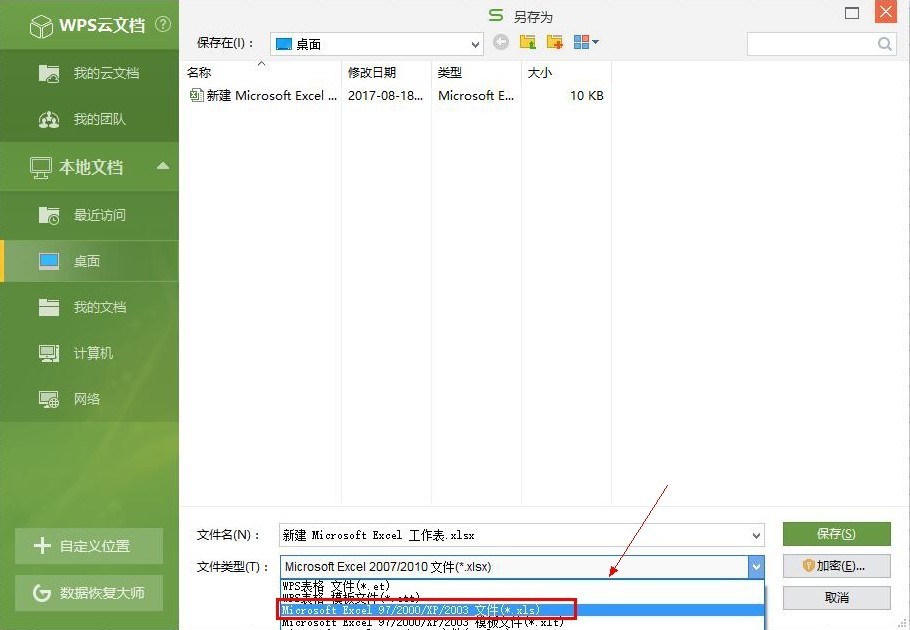Maximize the 另存为 dialog
910x630 pixels.
click(851, 13)
